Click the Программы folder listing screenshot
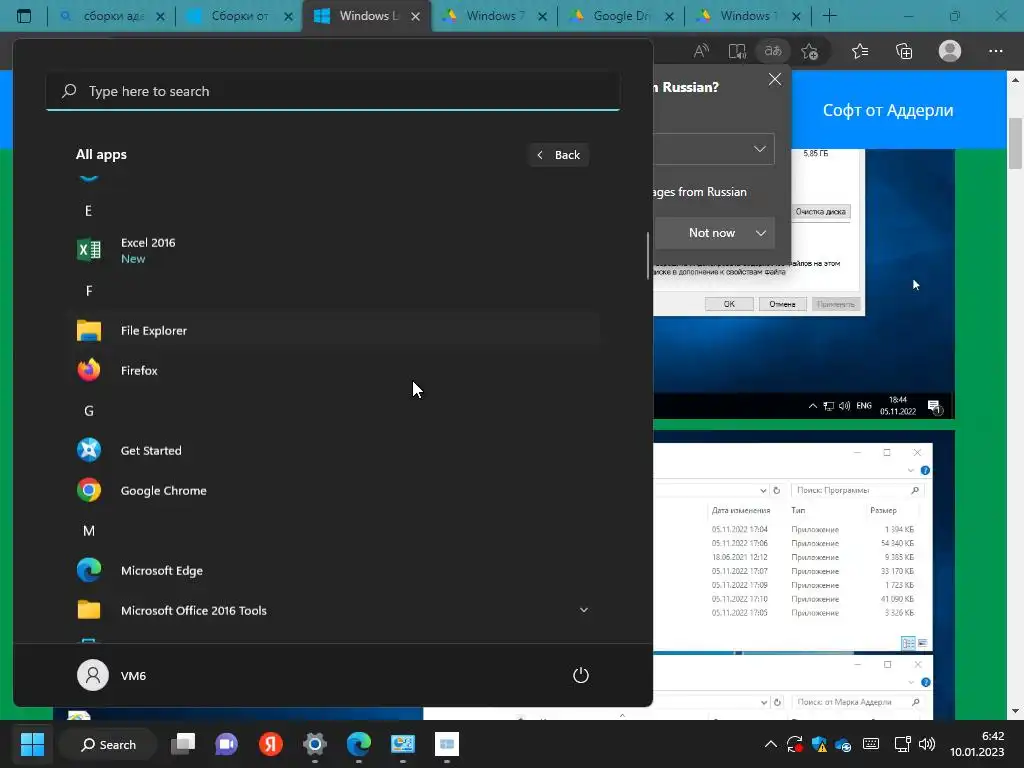This screenshot has height=768, width=1024. [793, 547]
